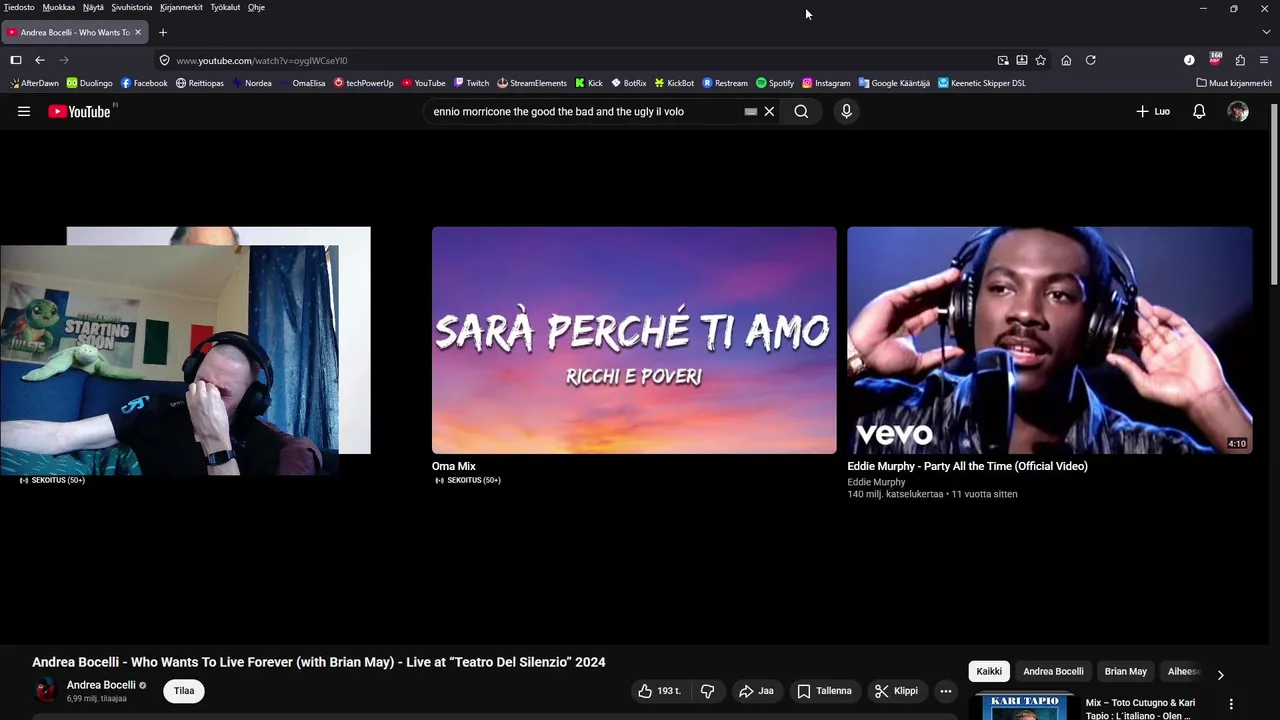Viewport: 1280px width, 720px height.
Task: Open account avatar menu
Action: (x=1238, y=112)
